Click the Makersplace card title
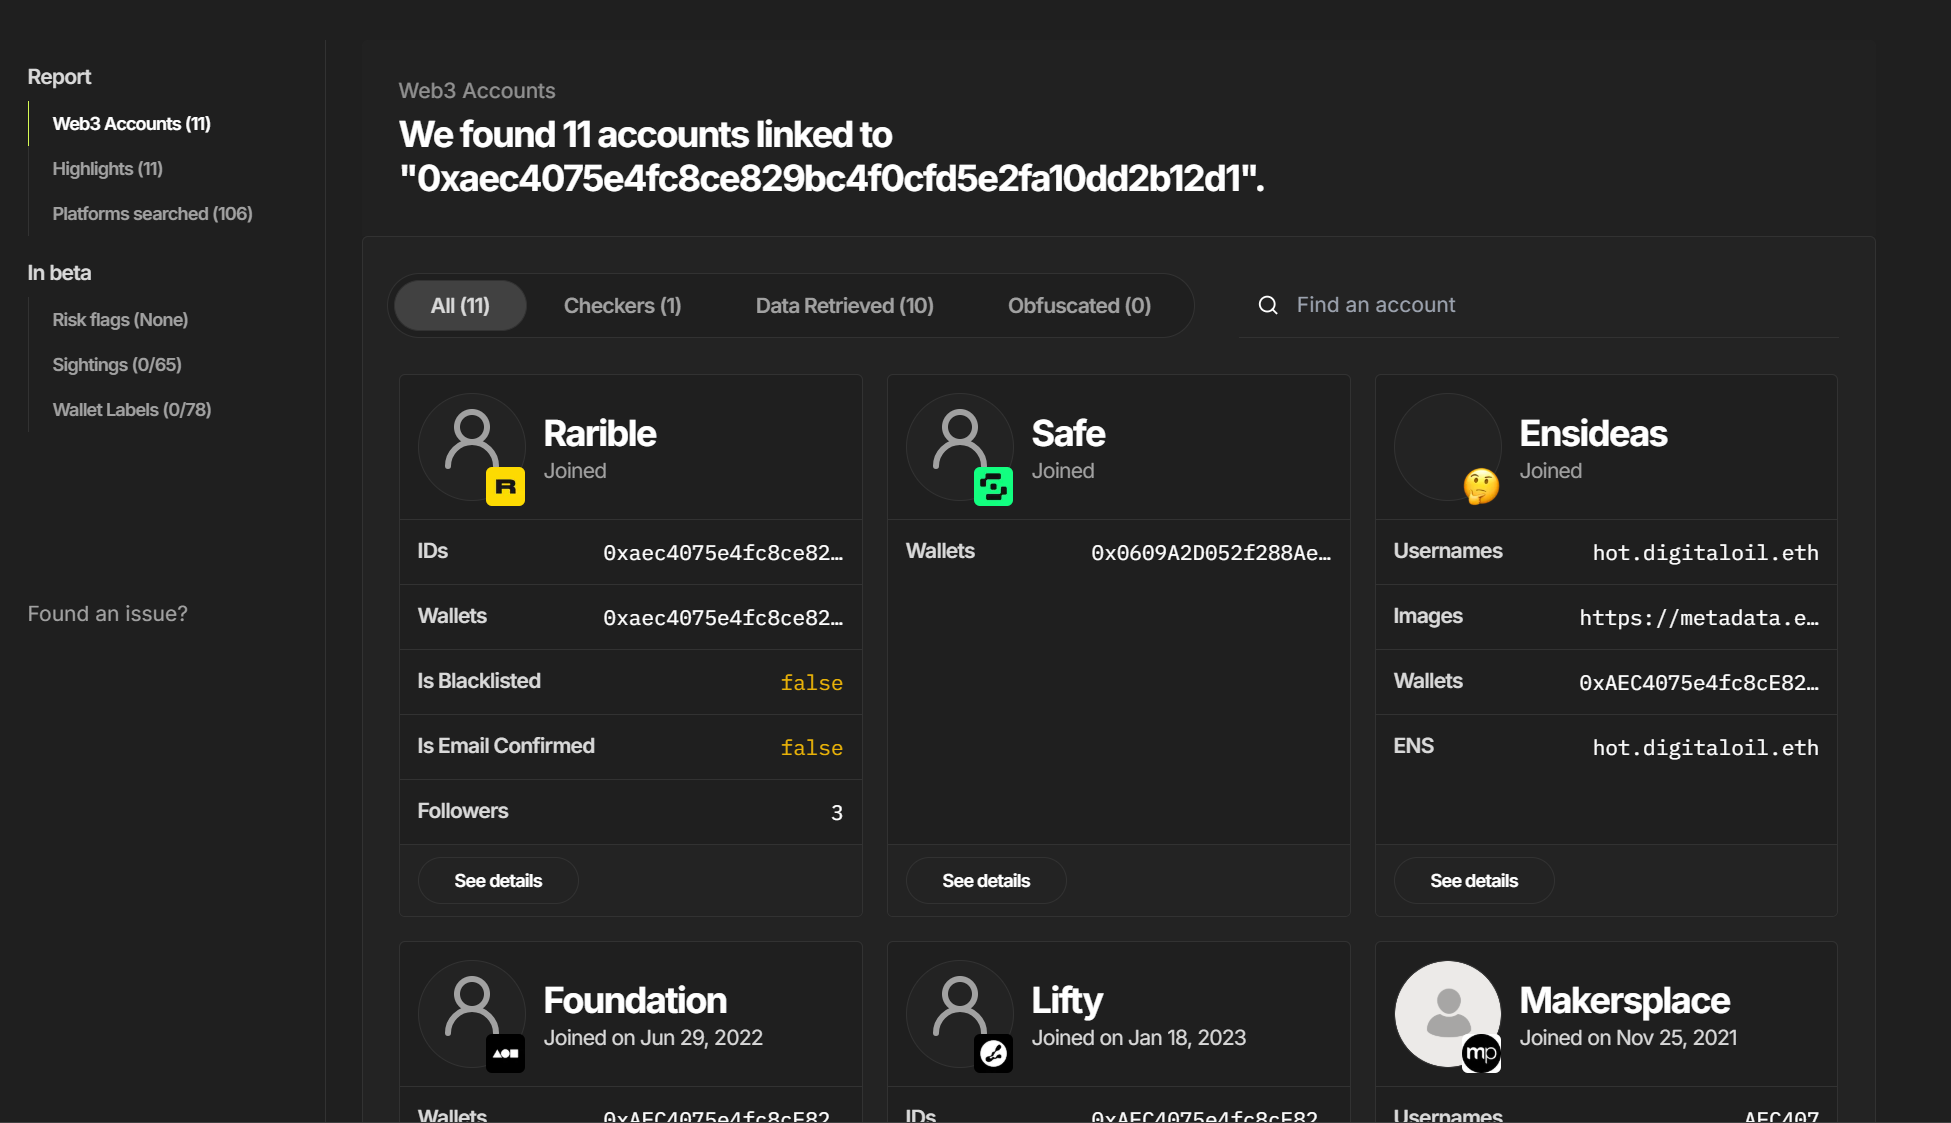Screen dimensions: 1951x1123 click(x=1625, y=1001)
